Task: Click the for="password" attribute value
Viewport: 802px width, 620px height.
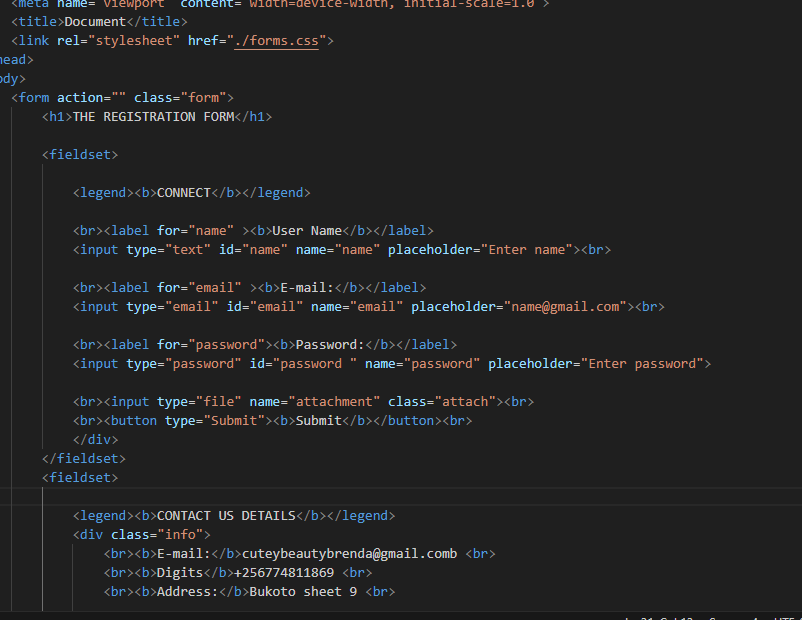Action: pyautogui.click(x=226, y=345)
